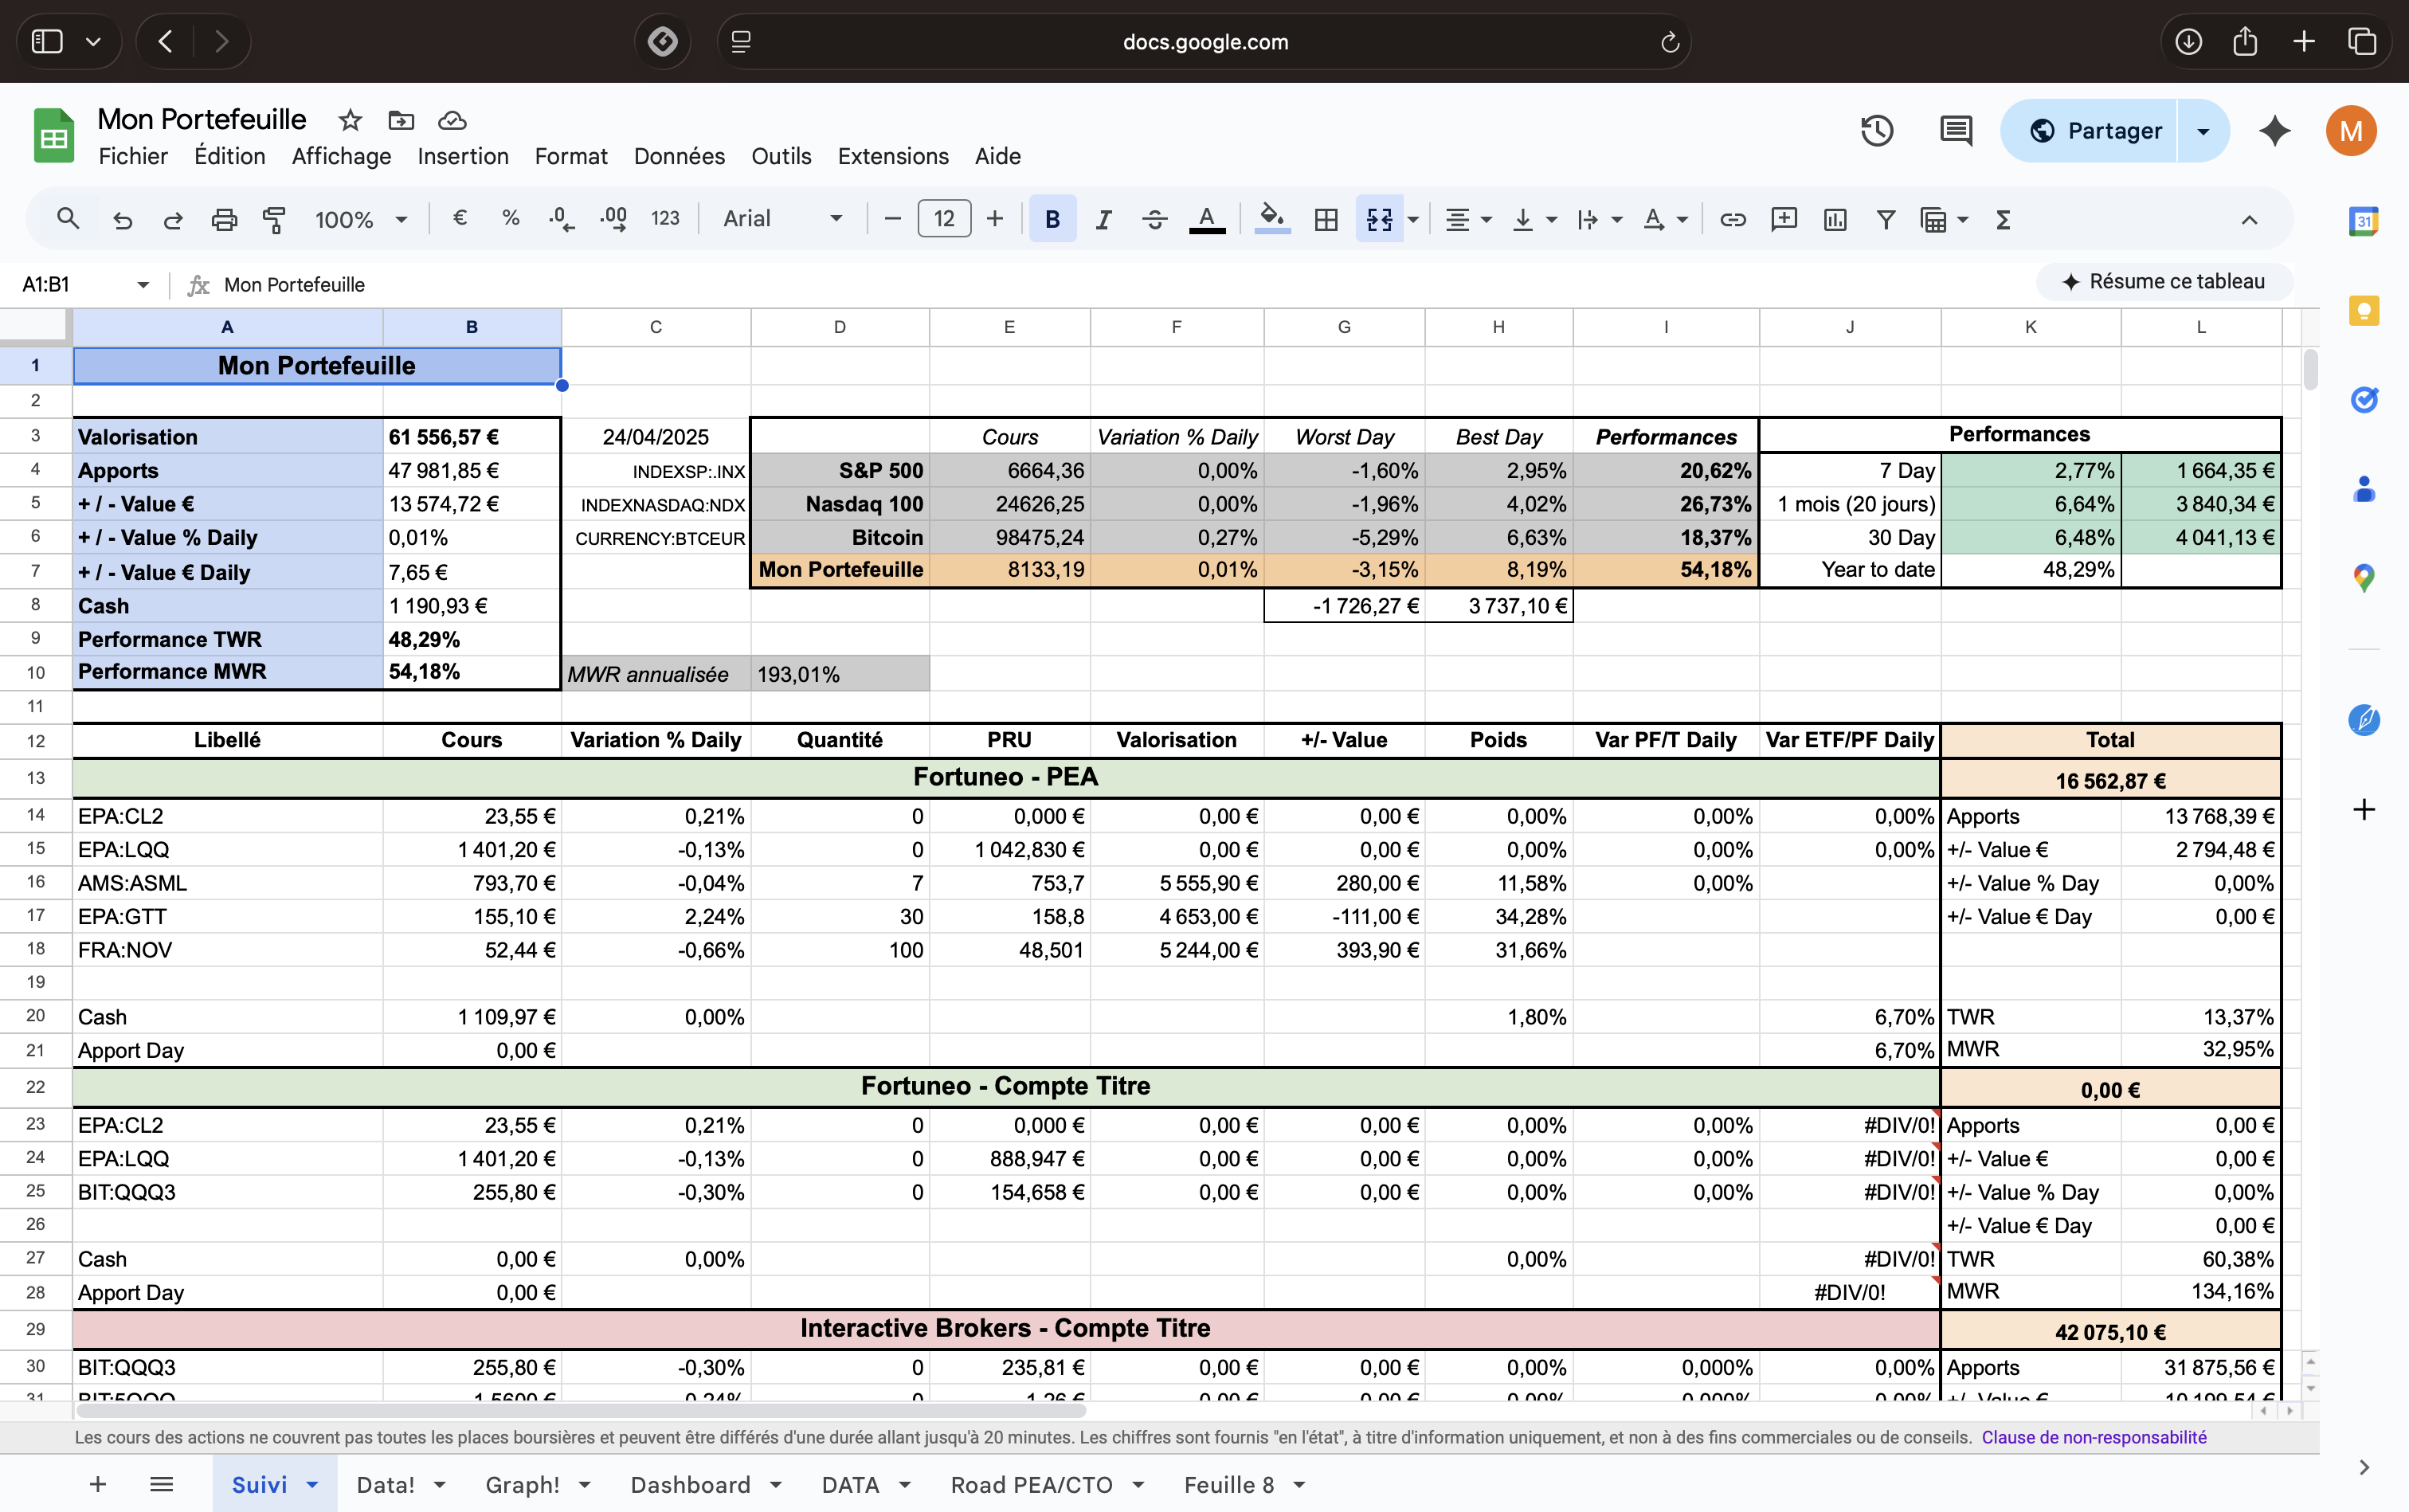Viewport: 2409px width, 1512px height.
Task: Click the insert chart icon
Action: 1835,219
